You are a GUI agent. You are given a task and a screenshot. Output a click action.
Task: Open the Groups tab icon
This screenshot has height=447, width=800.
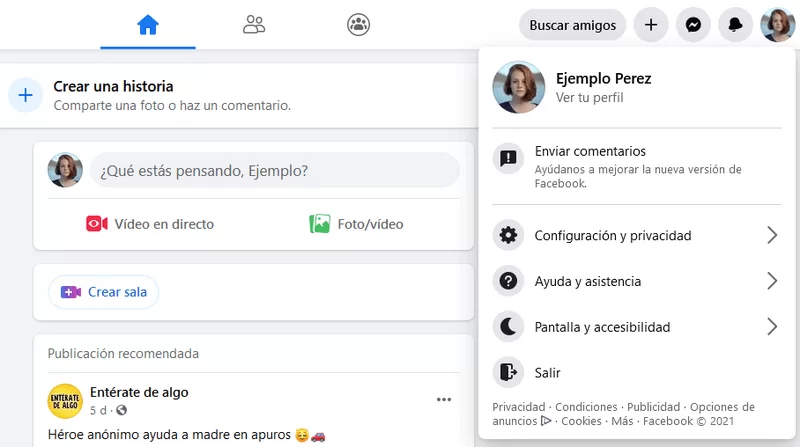coord(358,24)
